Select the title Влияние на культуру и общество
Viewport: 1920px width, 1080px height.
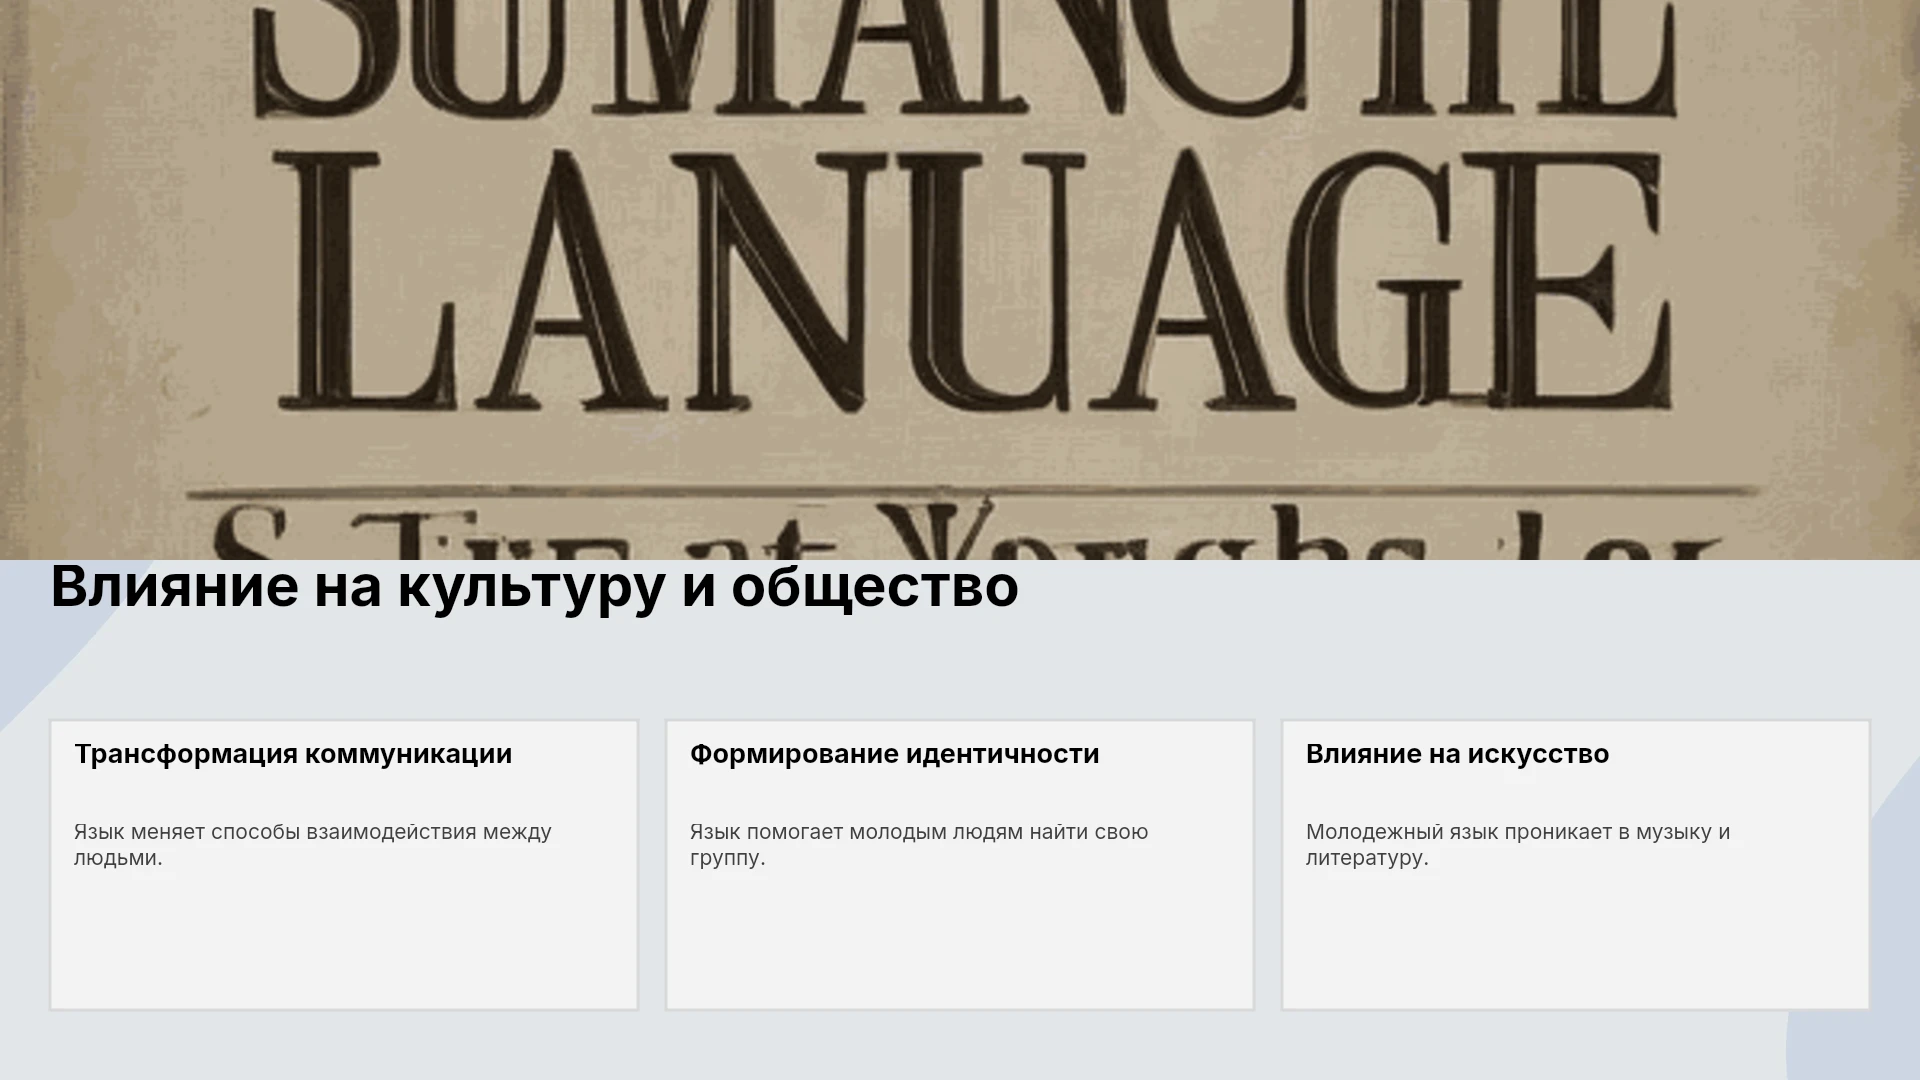click(x=534, y=587)
